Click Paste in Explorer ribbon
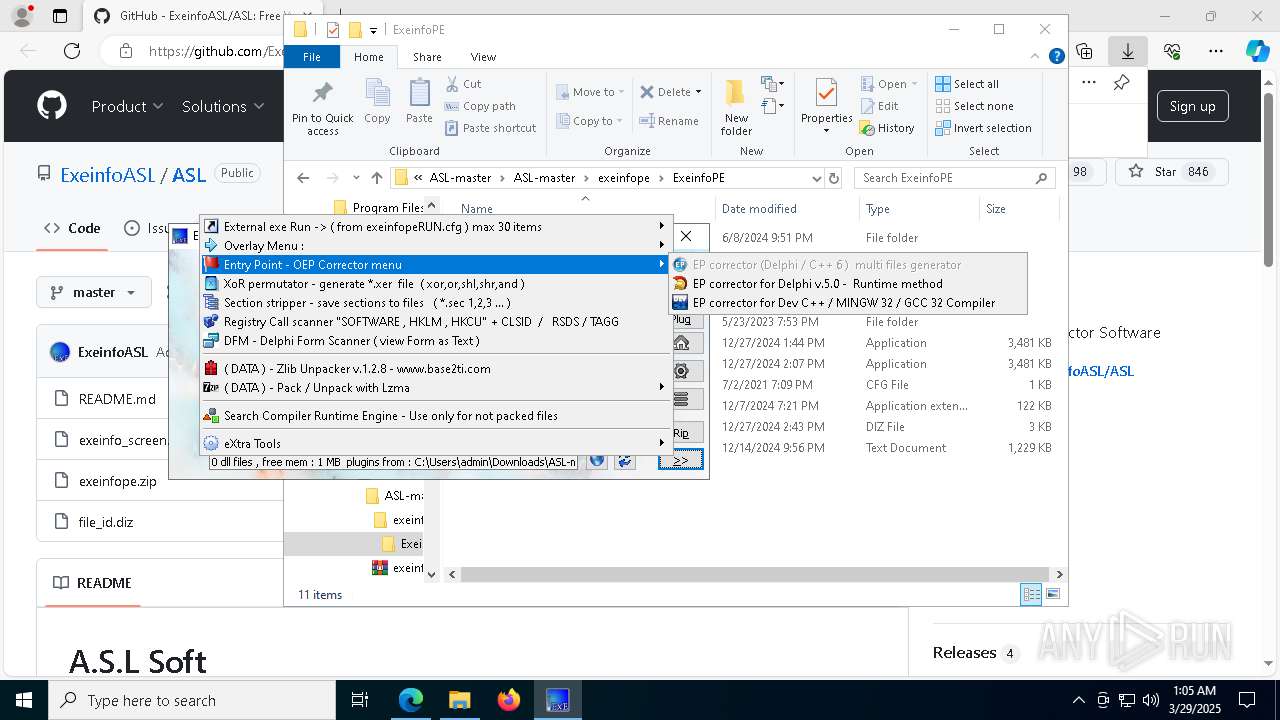This screenshot has height=720, width=1280. point(419,102)
